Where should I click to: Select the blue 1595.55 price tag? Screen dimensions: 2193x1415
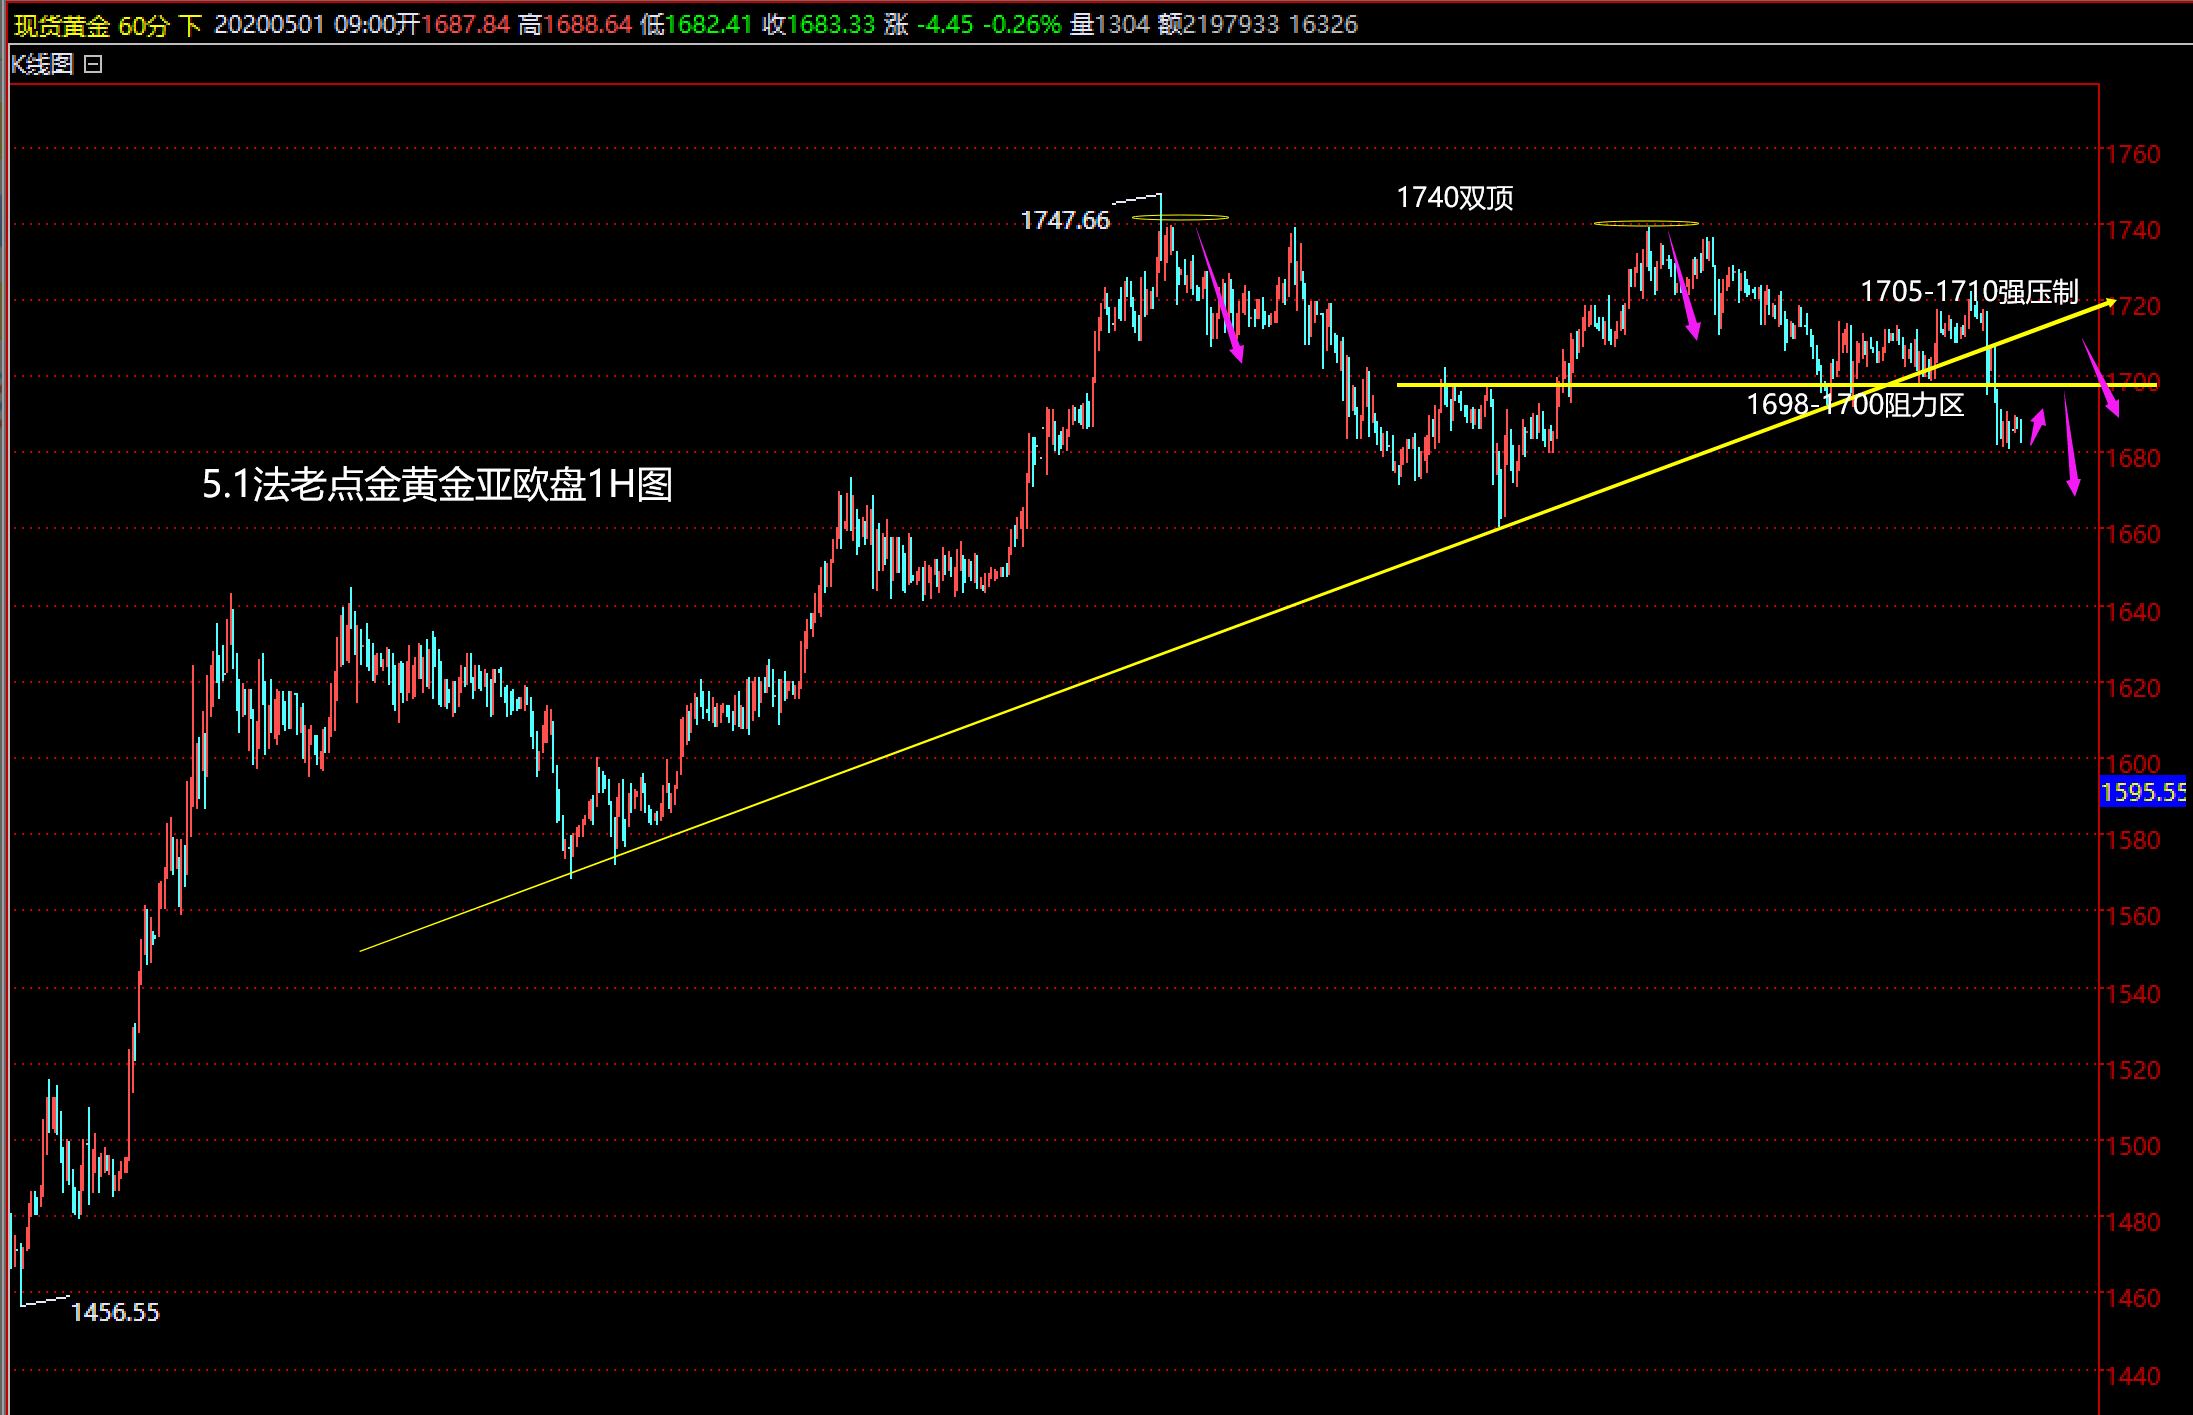click(x=2142, y=793)
